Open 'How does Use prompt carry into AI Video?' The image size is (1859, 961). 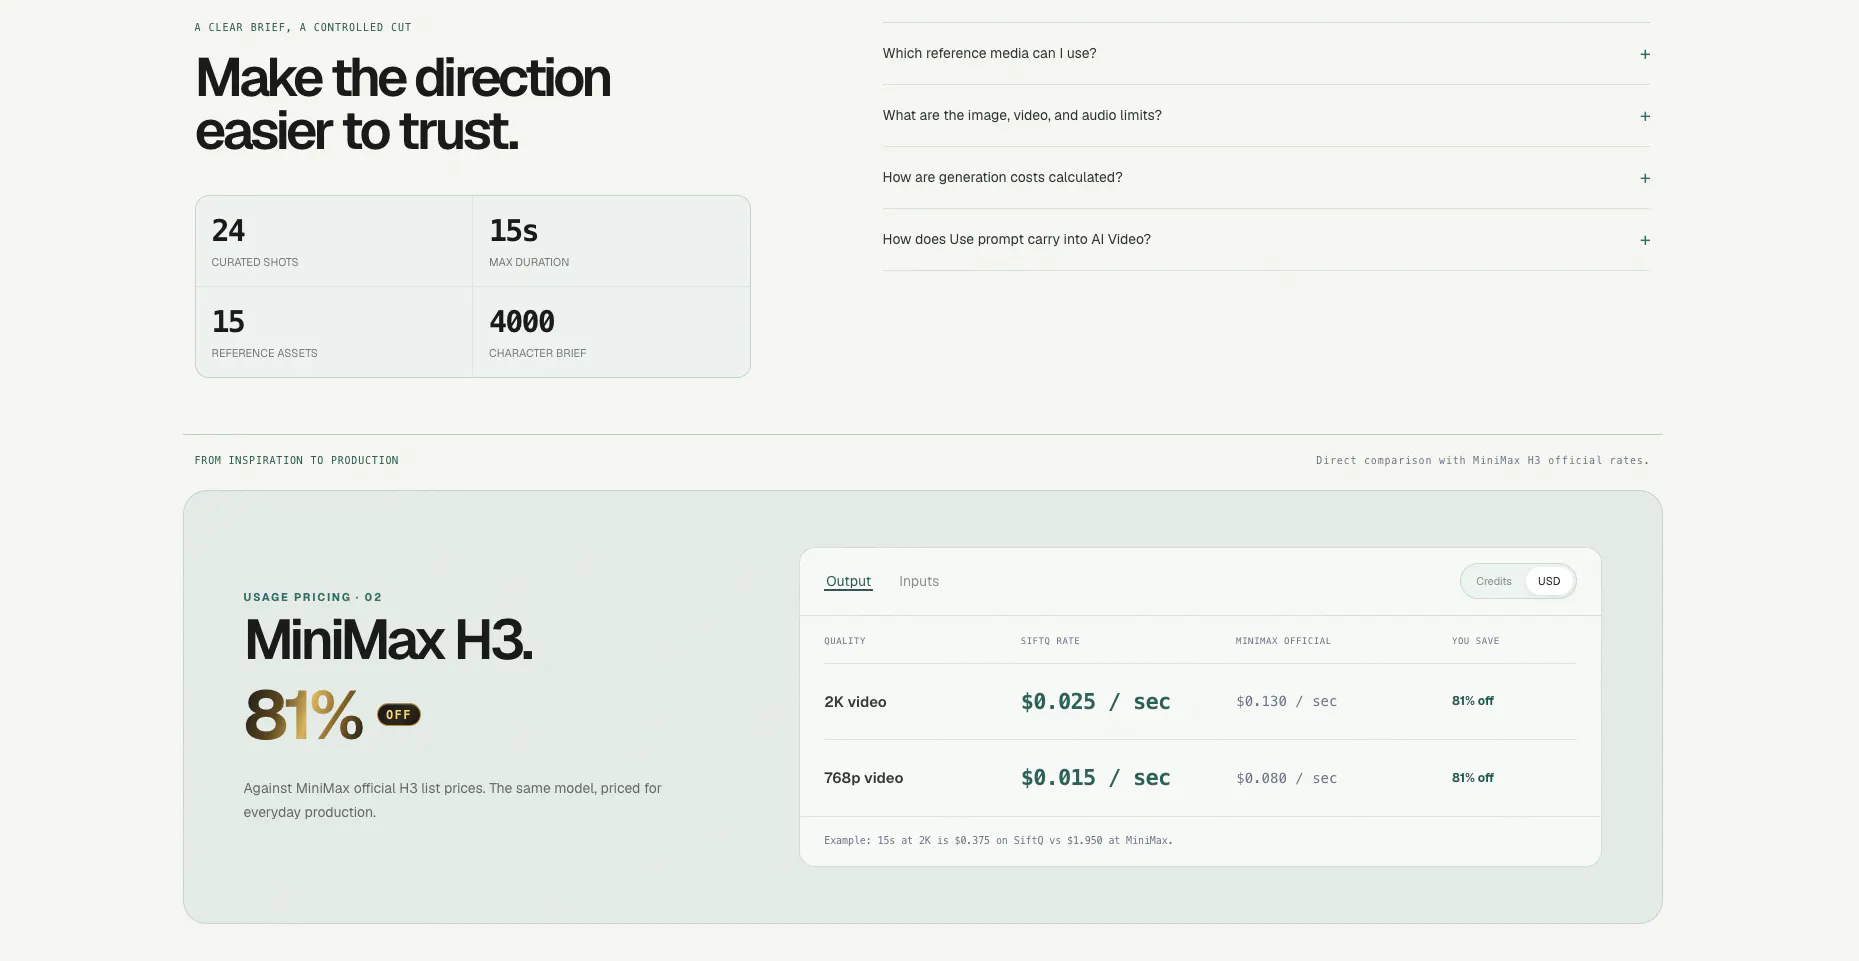pyautogui.click(x=1266, y=240)
